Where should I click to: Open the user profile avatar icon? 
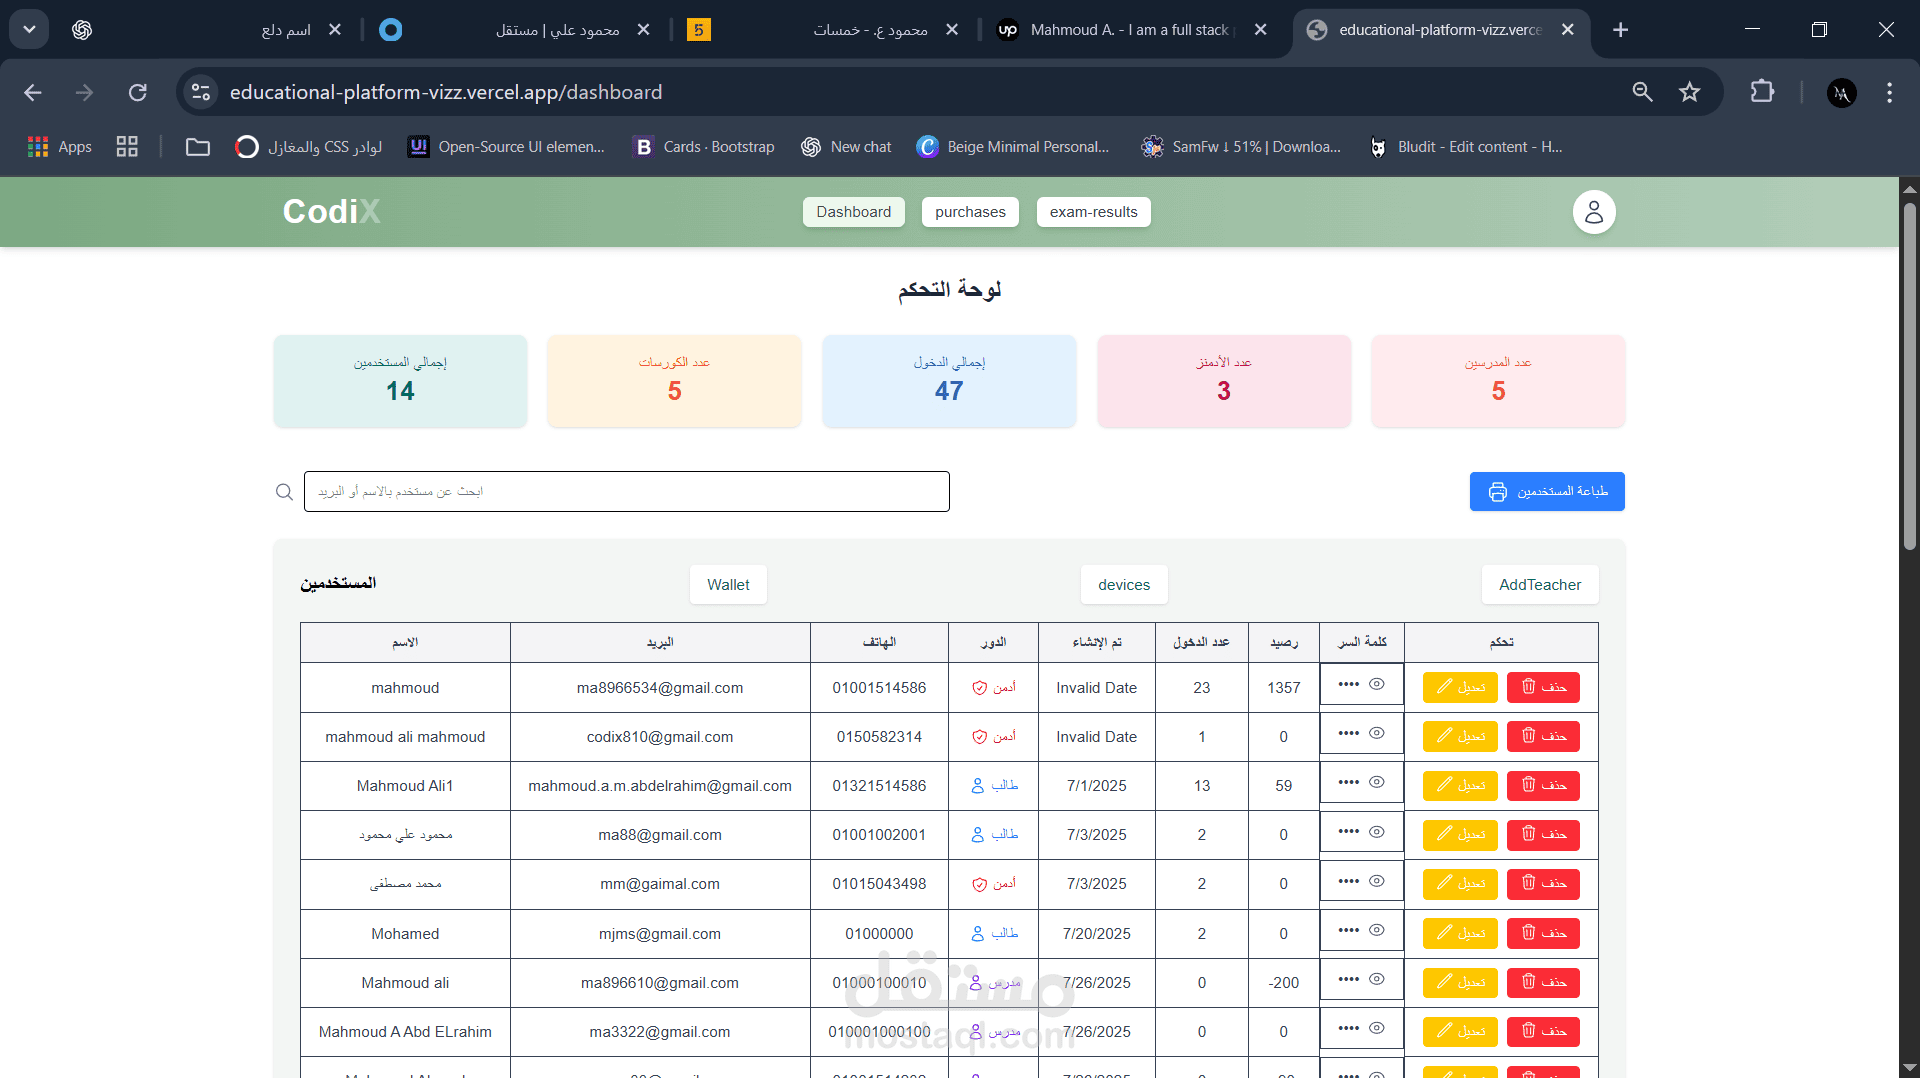coord(1594,212)
